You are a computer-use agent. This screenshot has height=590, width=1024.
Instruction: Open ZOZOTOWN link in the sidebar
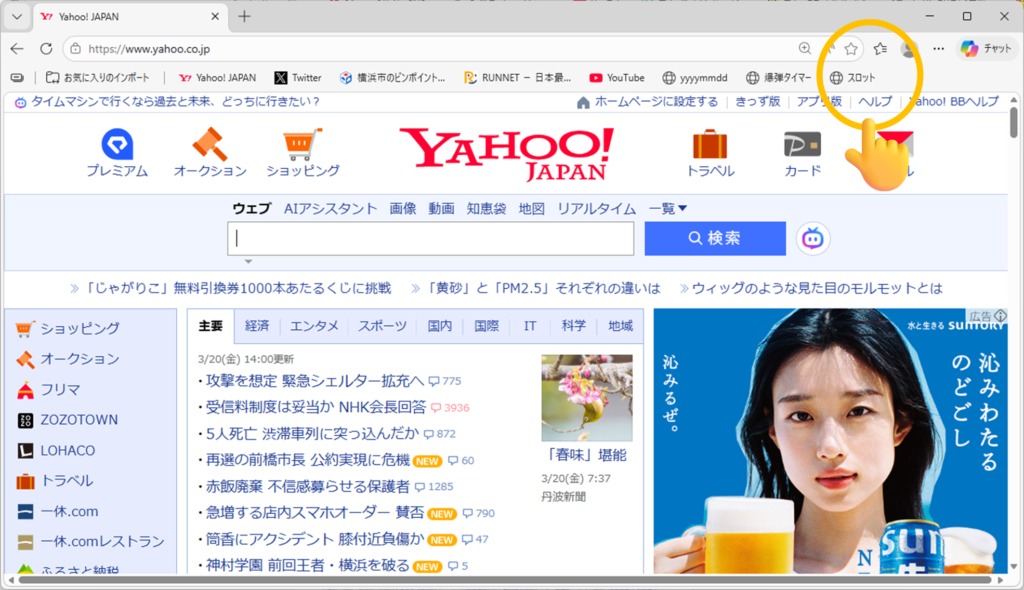(78, 420)
